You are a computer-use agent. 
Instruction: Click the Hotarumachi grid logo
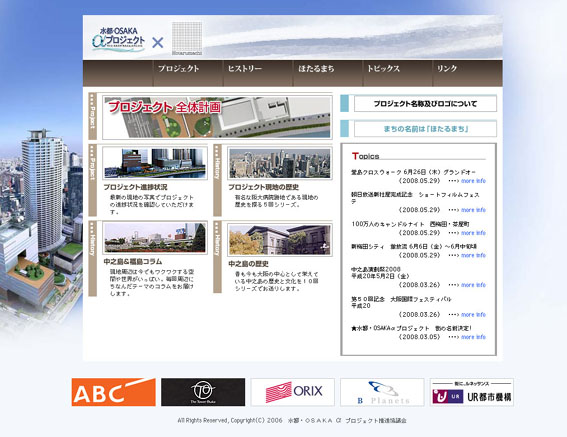point(187,38)
